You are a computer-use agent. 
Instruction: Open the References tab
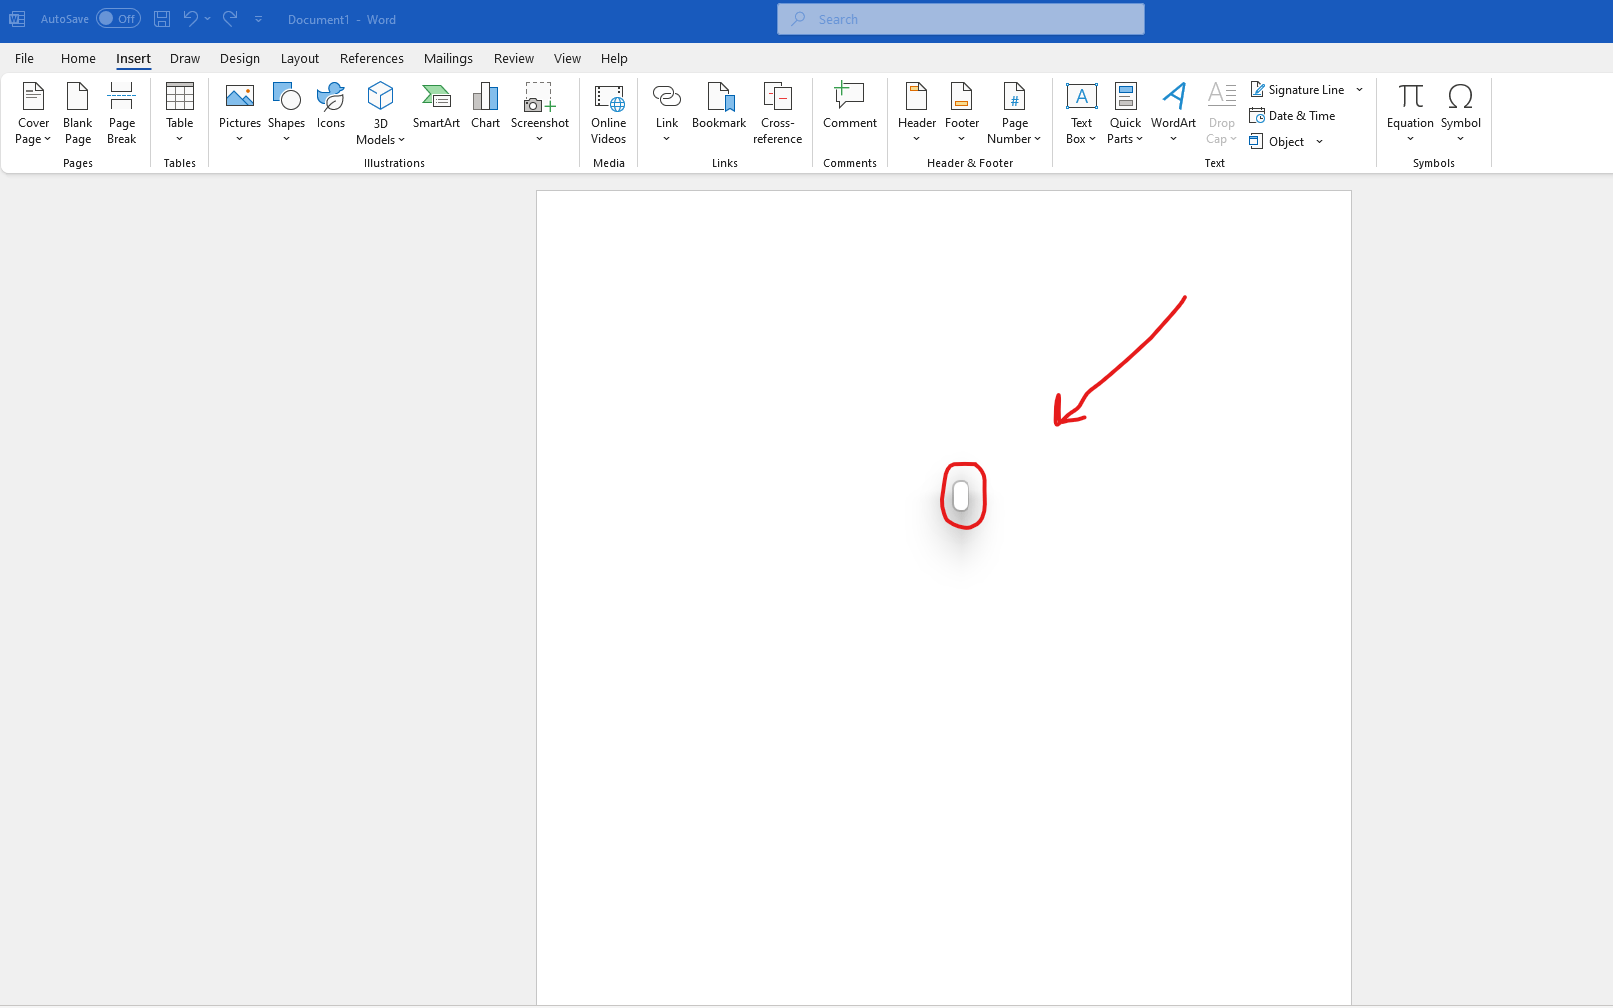point(372,58)
